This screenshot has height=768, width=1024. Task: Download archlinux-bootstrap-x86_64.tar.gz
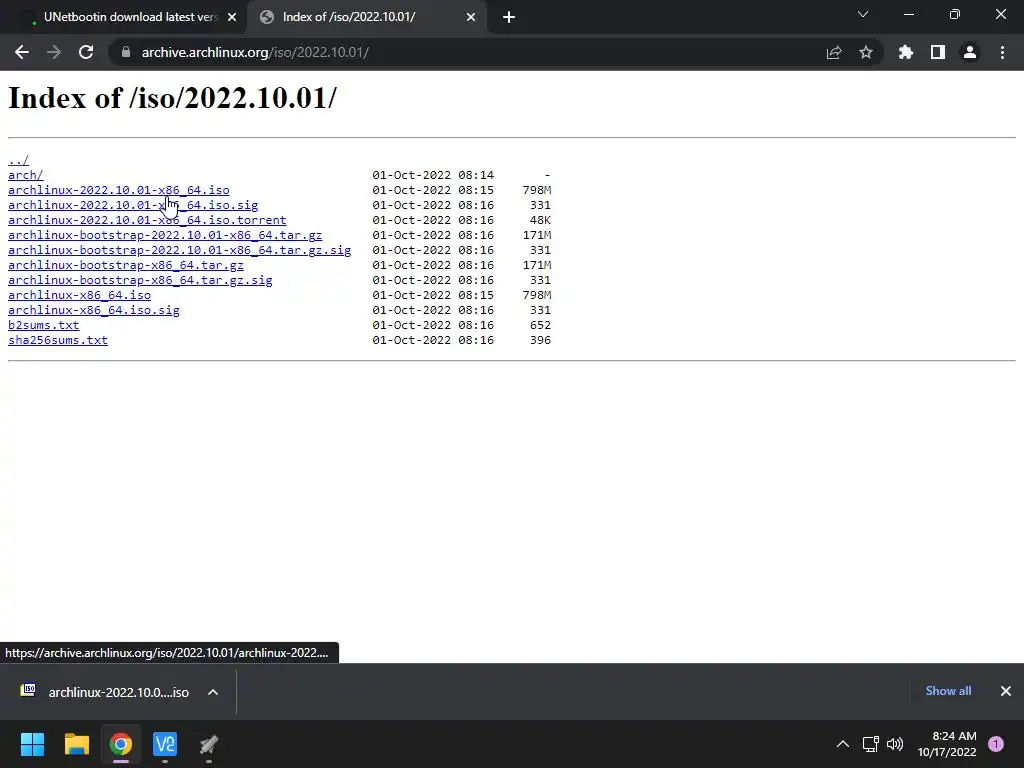point(126,265)
